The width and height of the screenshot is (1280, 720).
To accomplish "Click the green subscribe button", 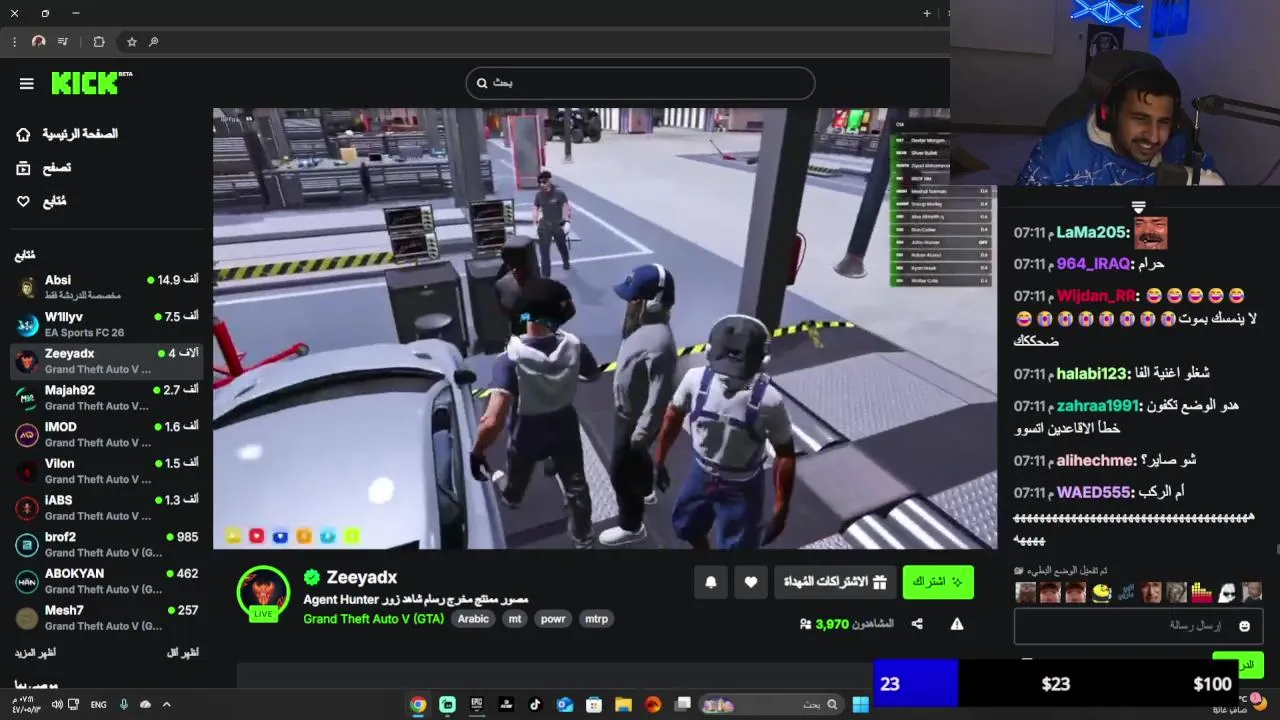I will 938,582.
